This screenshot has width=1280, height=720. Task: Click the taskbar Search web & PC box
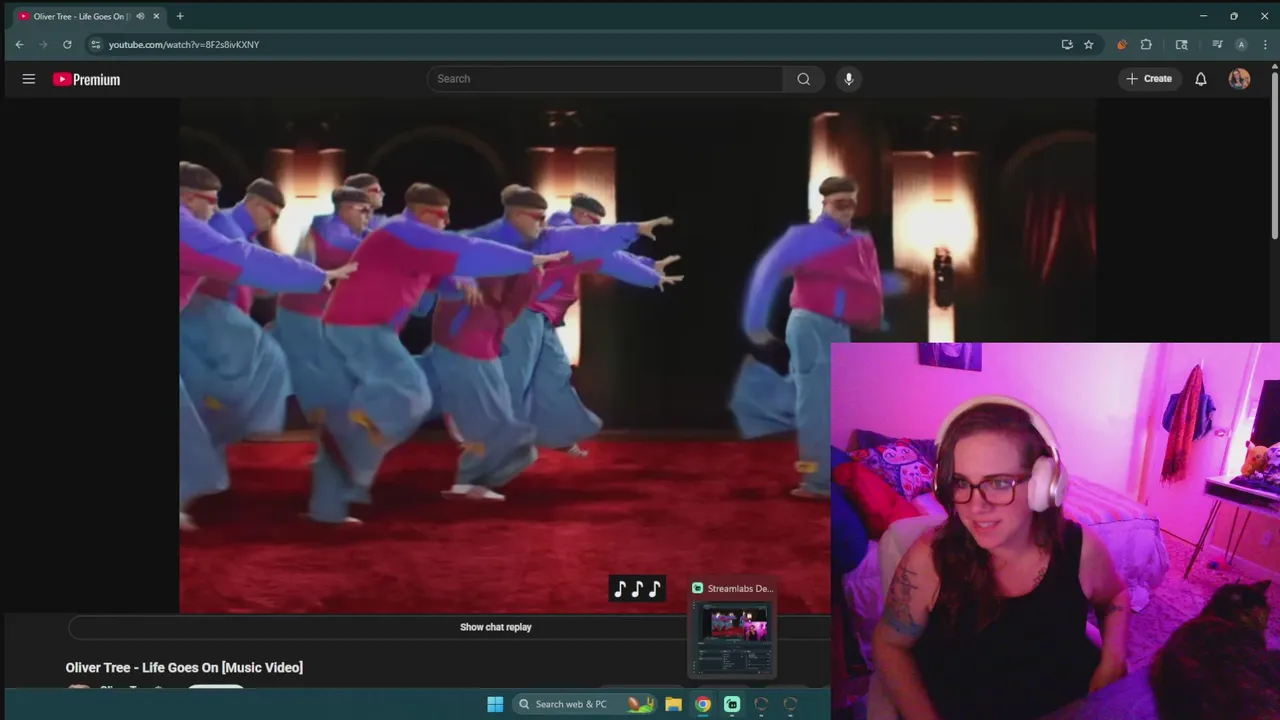click(x=584, y=704)
